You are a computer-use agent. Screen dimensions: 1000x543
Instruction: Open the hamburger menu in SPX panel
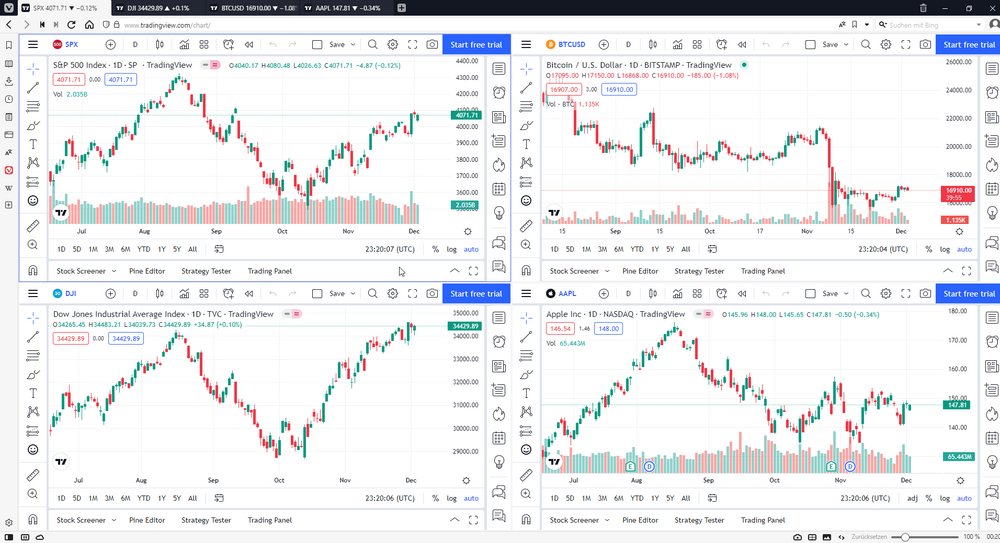33,45
